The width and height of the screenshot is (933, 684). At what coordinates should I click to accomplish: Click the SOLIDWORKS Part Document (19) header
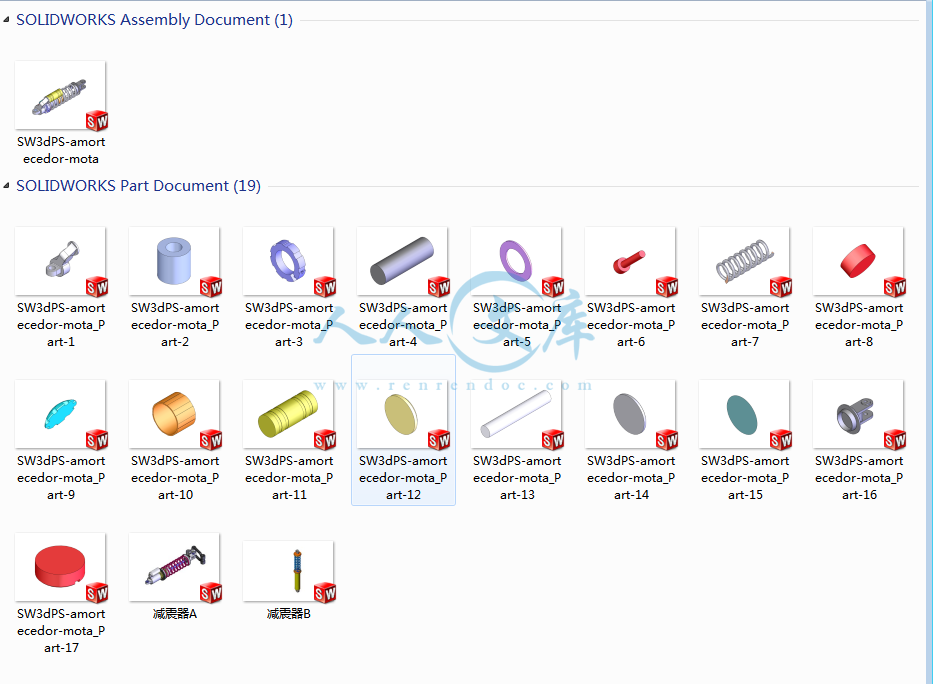coord(138,186)
